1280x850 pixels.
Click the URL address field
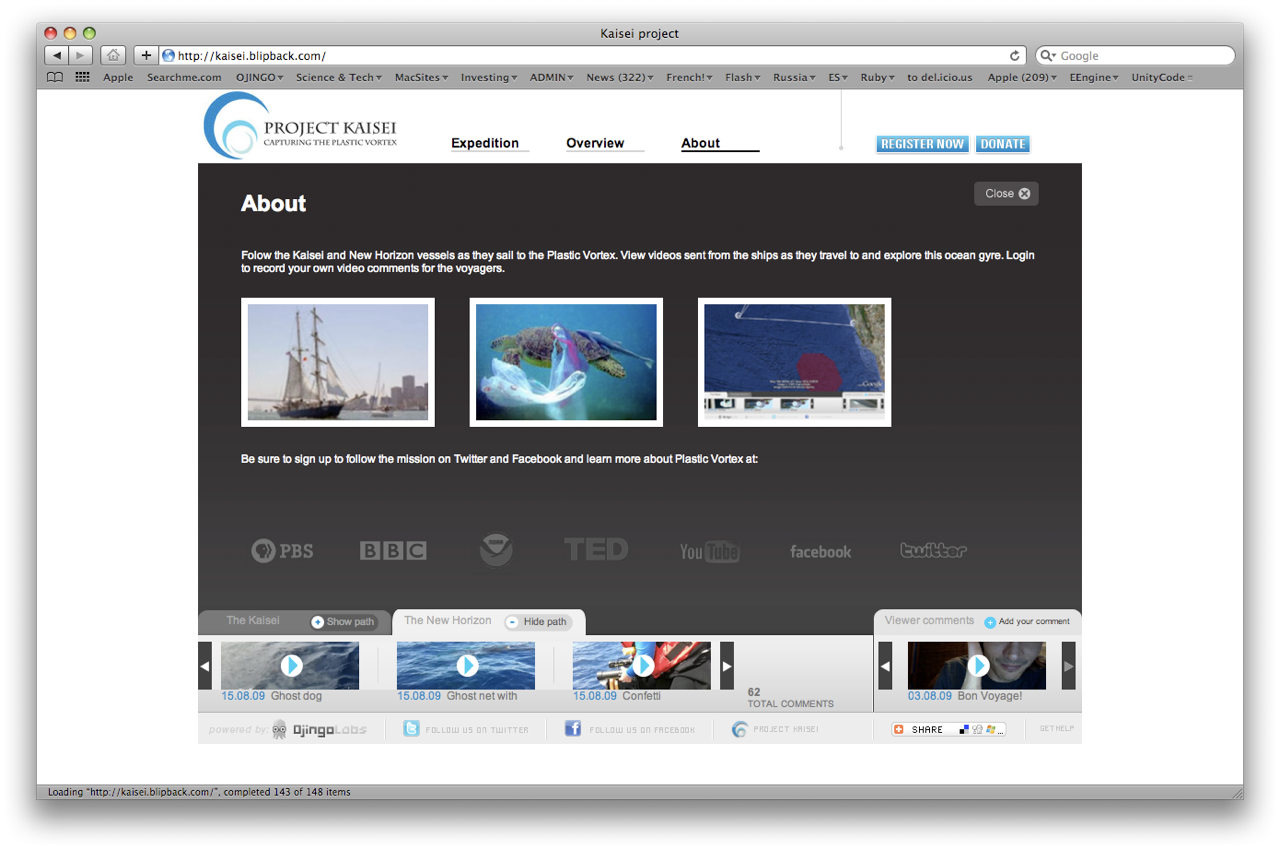pyautogui.click(x=592, y=56)
